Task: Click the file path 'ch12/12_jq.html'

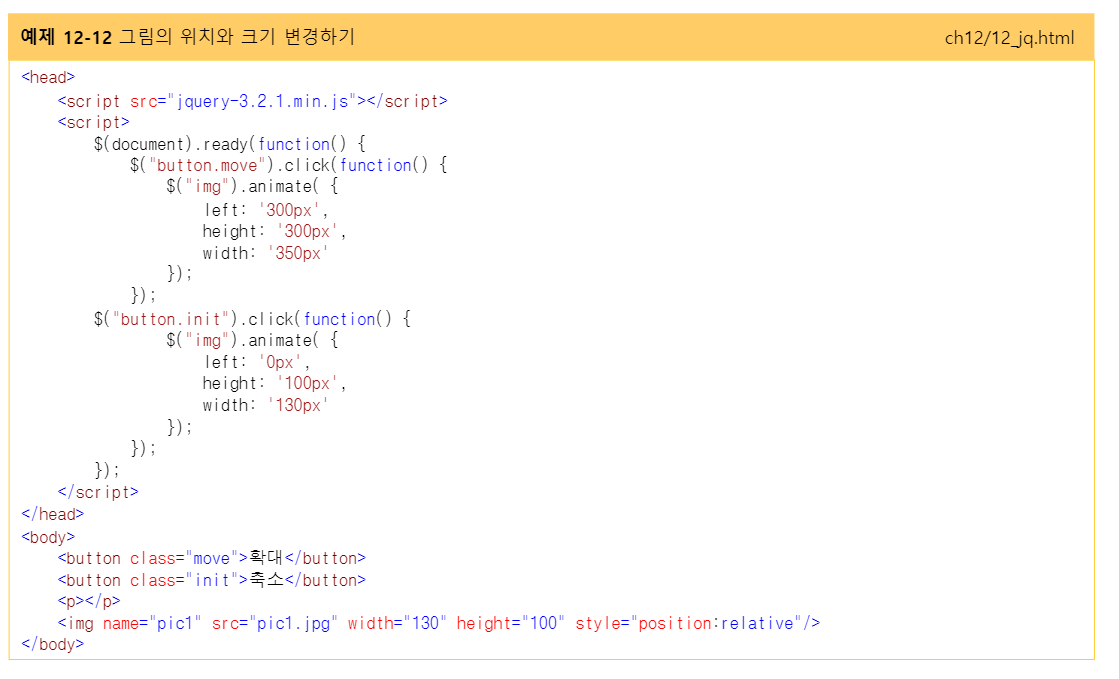Action: 1009,38
